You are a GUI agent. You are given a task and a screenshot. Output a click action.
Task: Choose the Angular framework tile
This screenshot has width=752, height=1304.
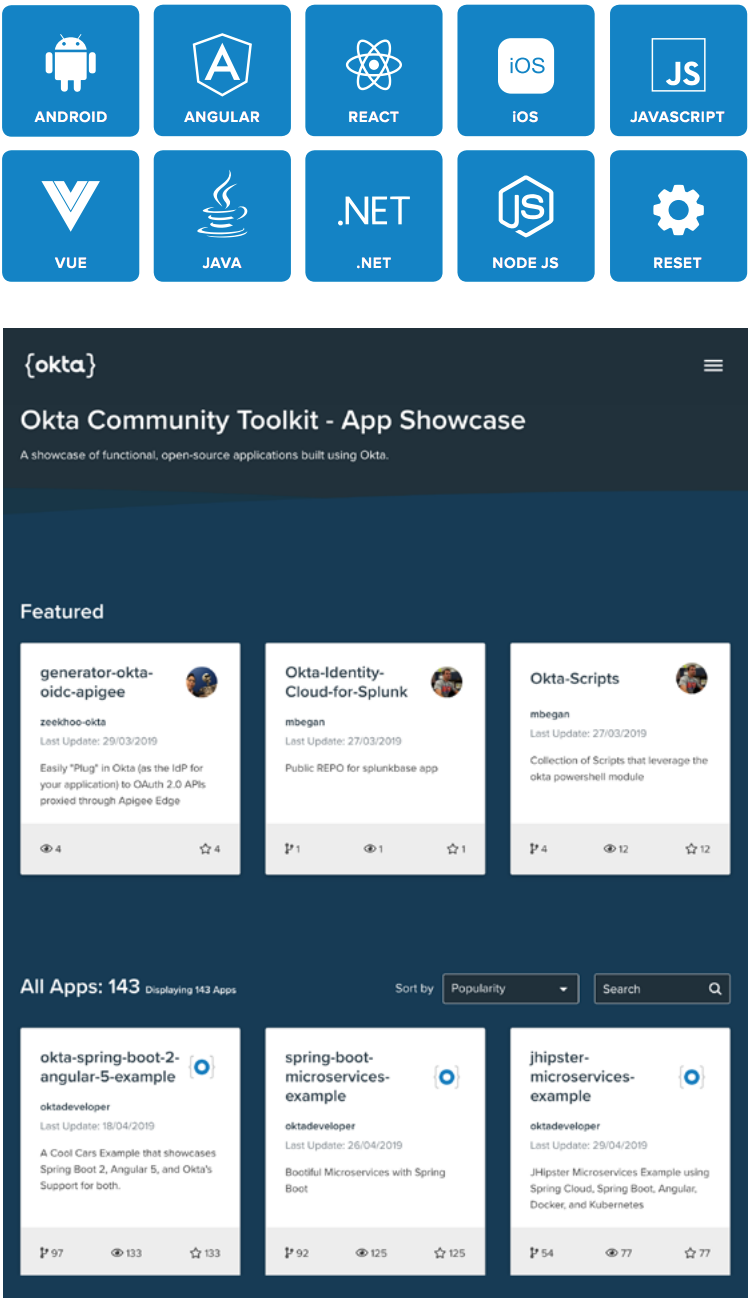pos(222,71)
